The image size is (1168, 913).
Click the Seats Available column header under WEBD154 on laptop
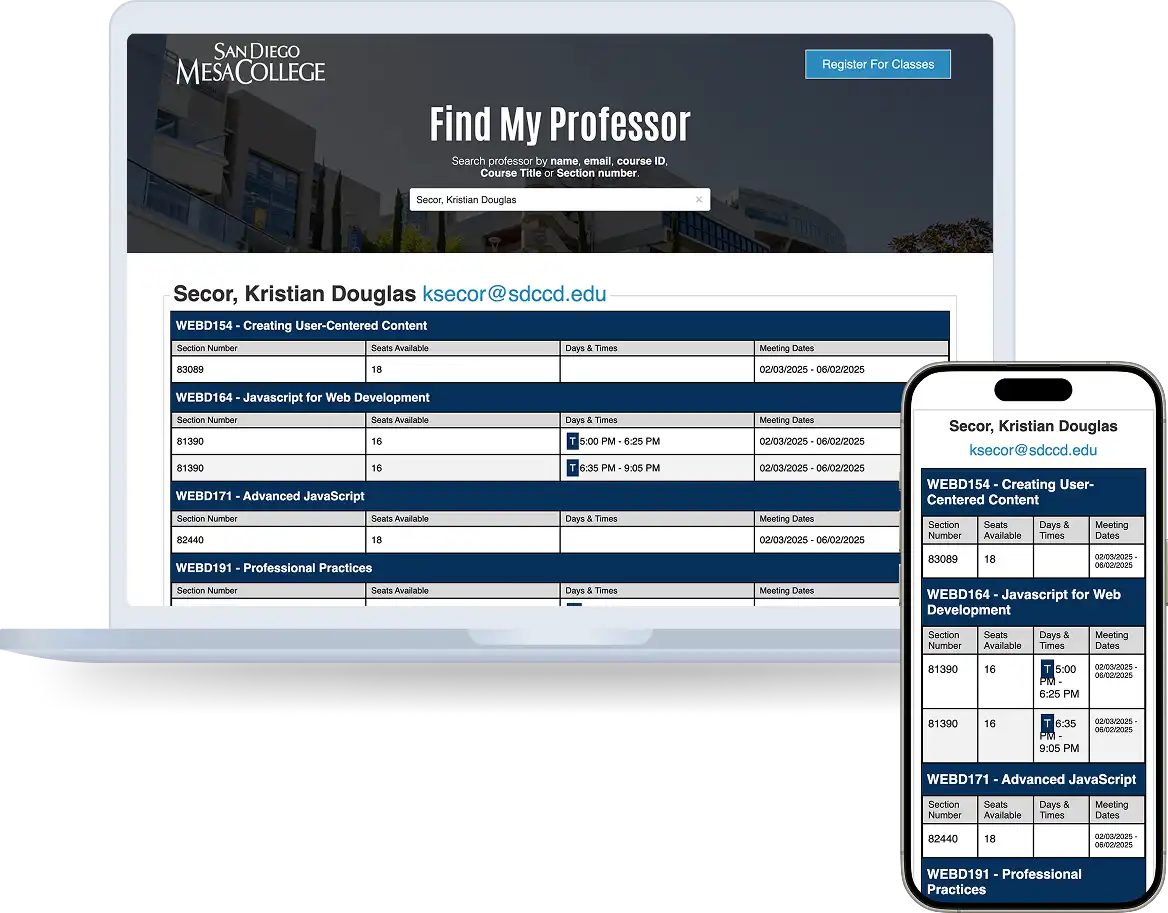[x=463, y=348]
